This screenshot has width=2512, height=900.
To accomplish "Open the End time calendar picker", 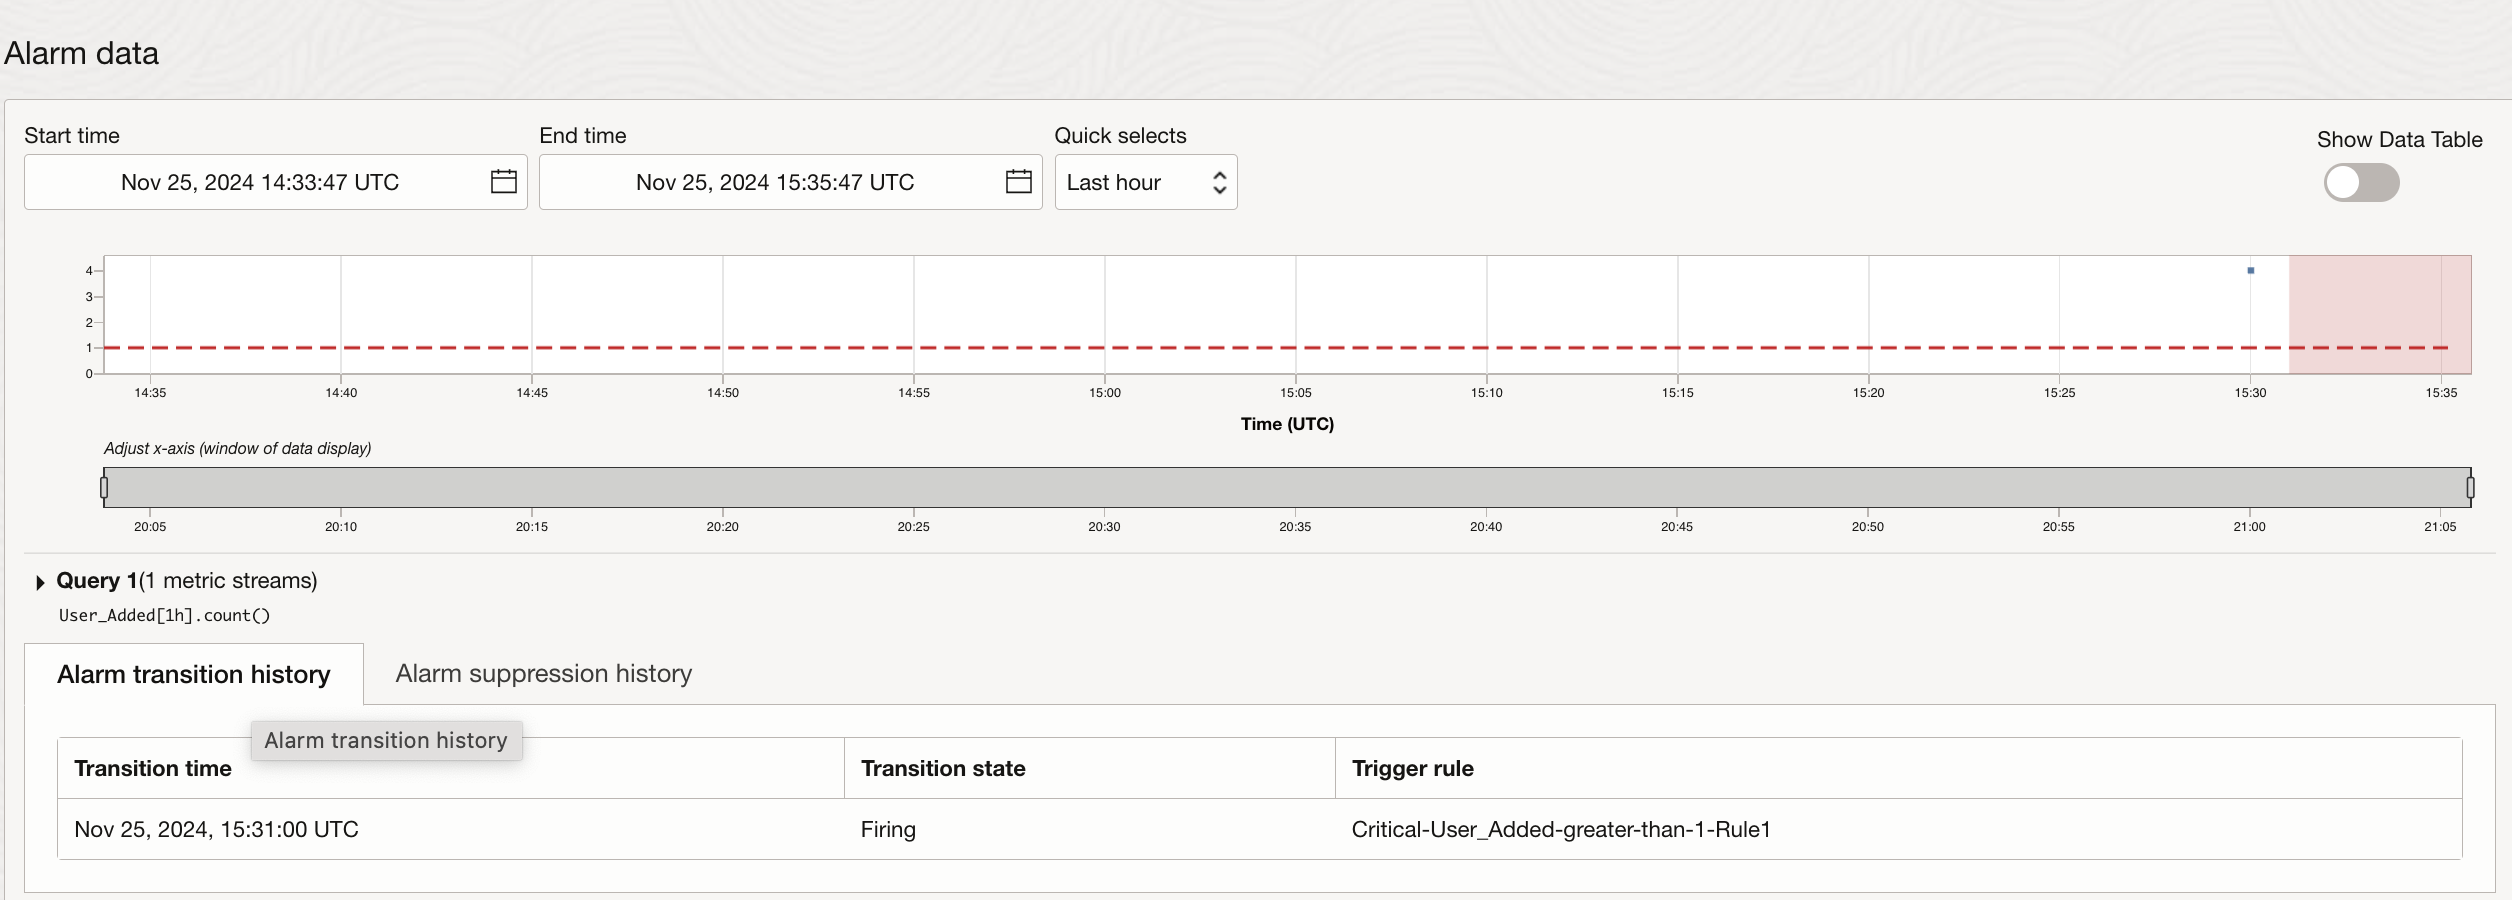I will (x=1018, y=182).
